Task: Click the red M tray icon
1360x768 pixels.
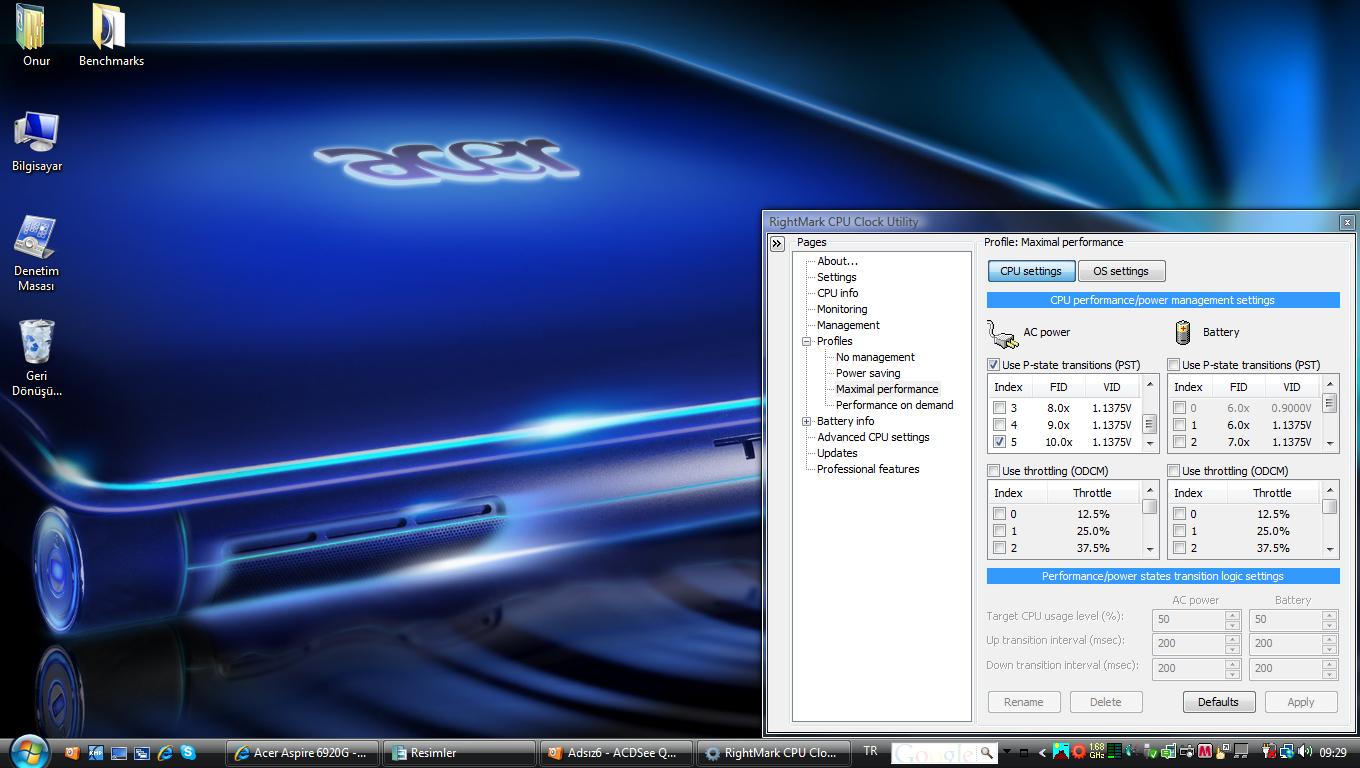Action: coord(1204,752)
